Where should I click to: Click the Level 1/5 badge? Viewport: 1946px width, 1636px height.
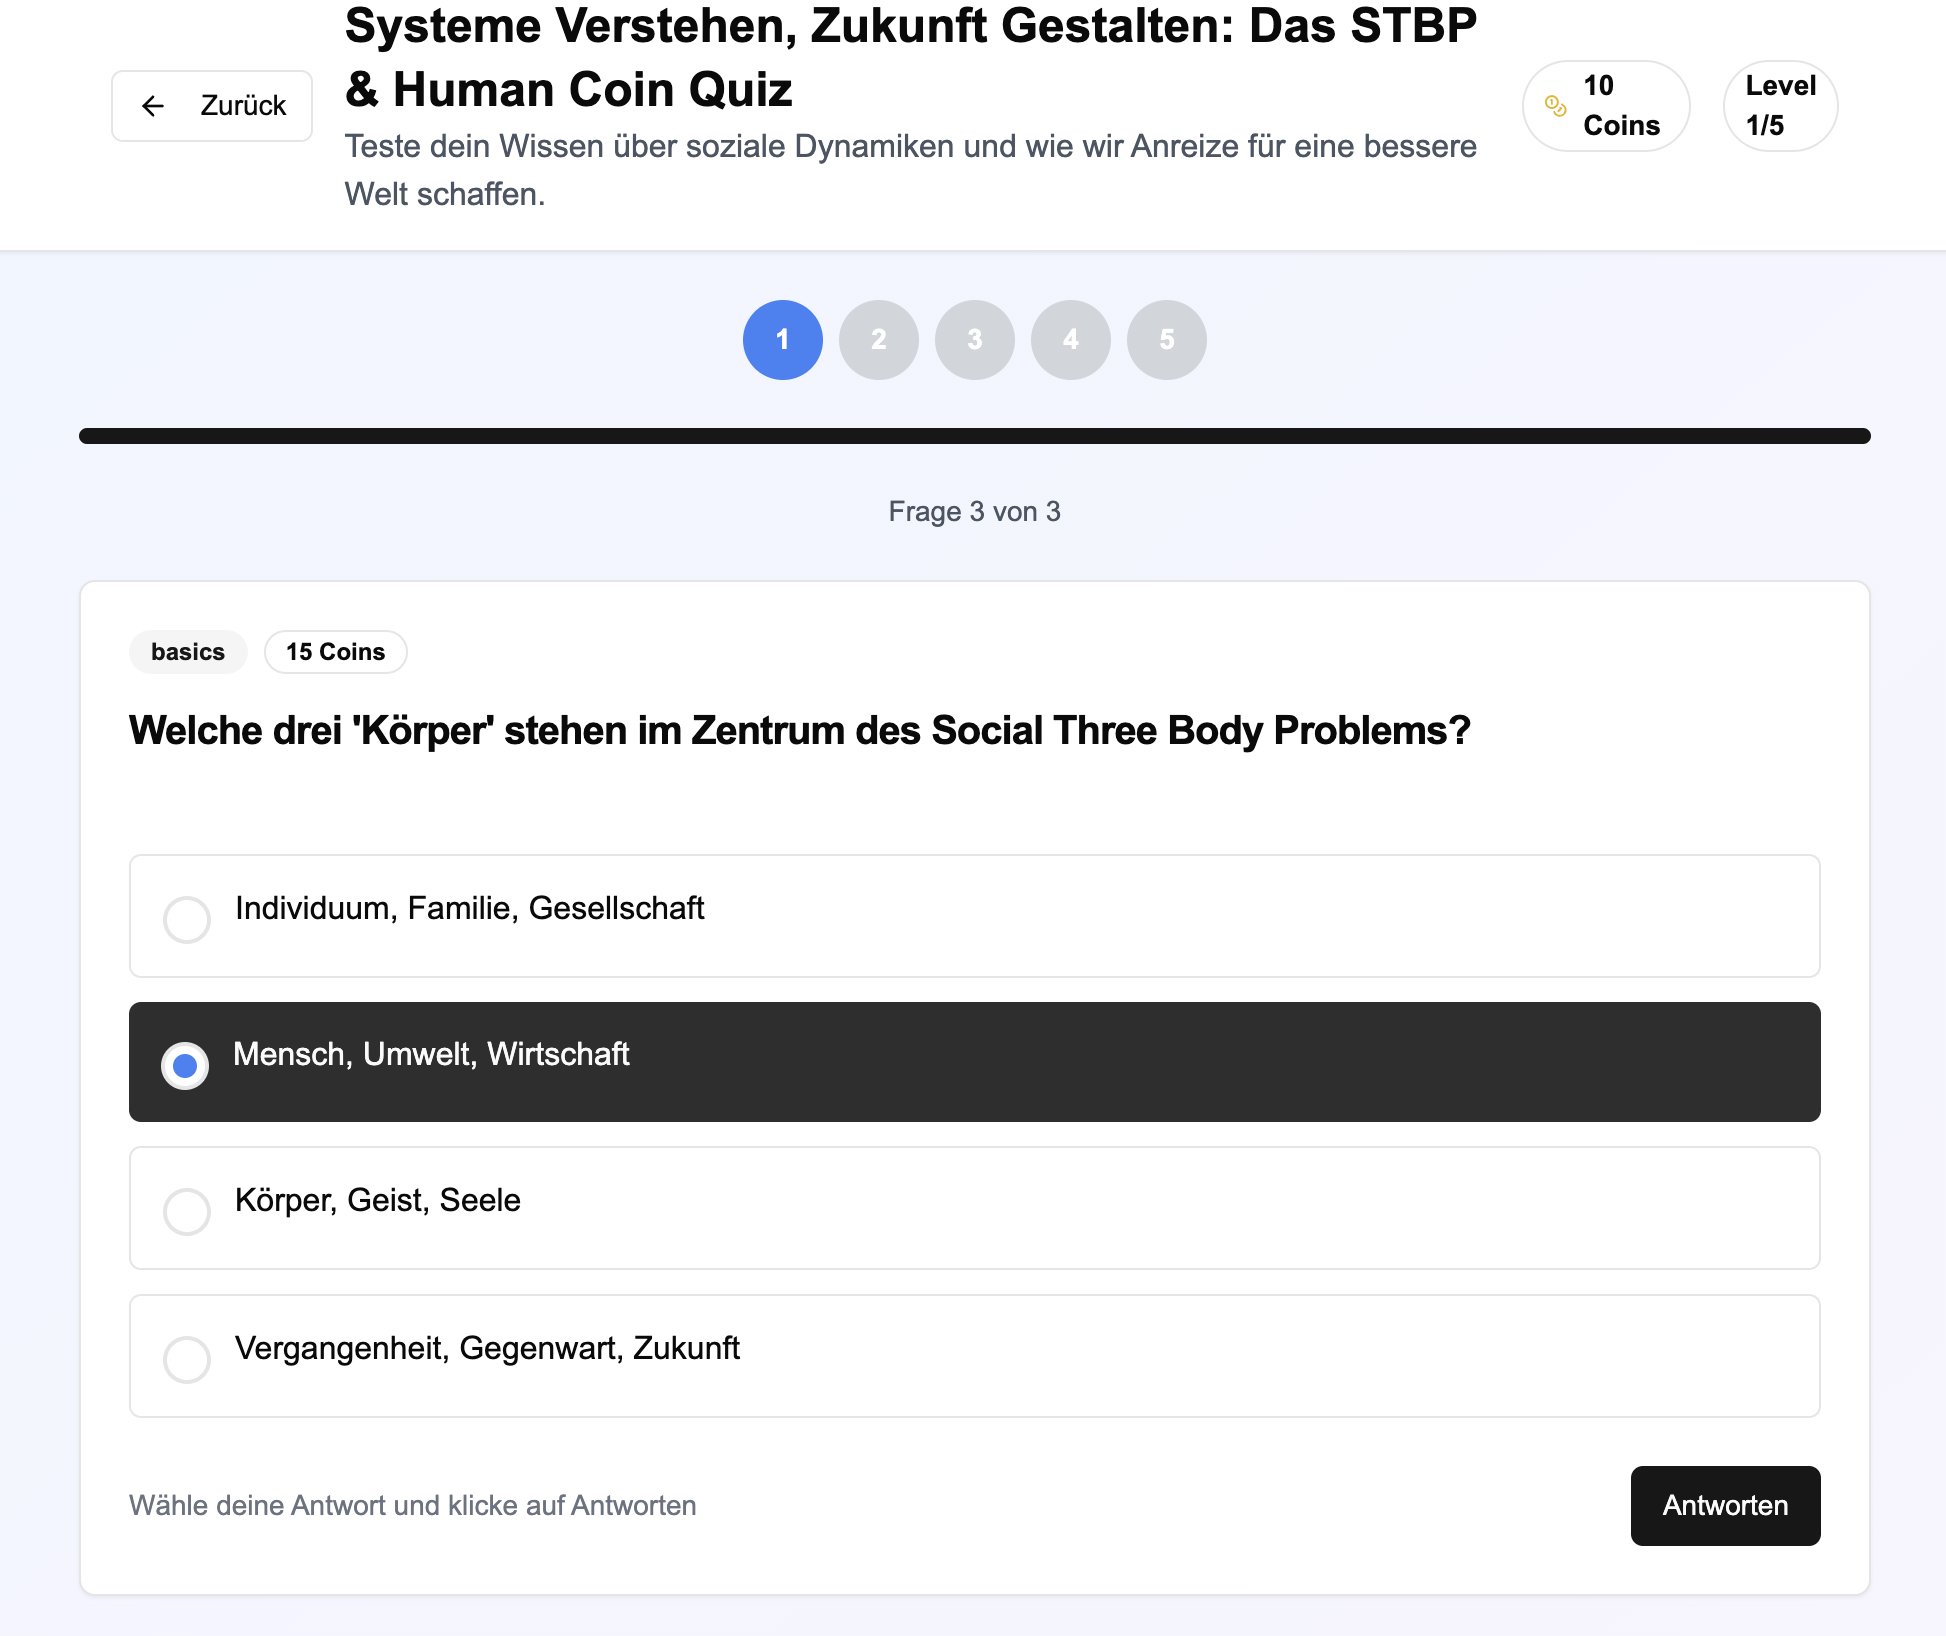pos(1780,106)
